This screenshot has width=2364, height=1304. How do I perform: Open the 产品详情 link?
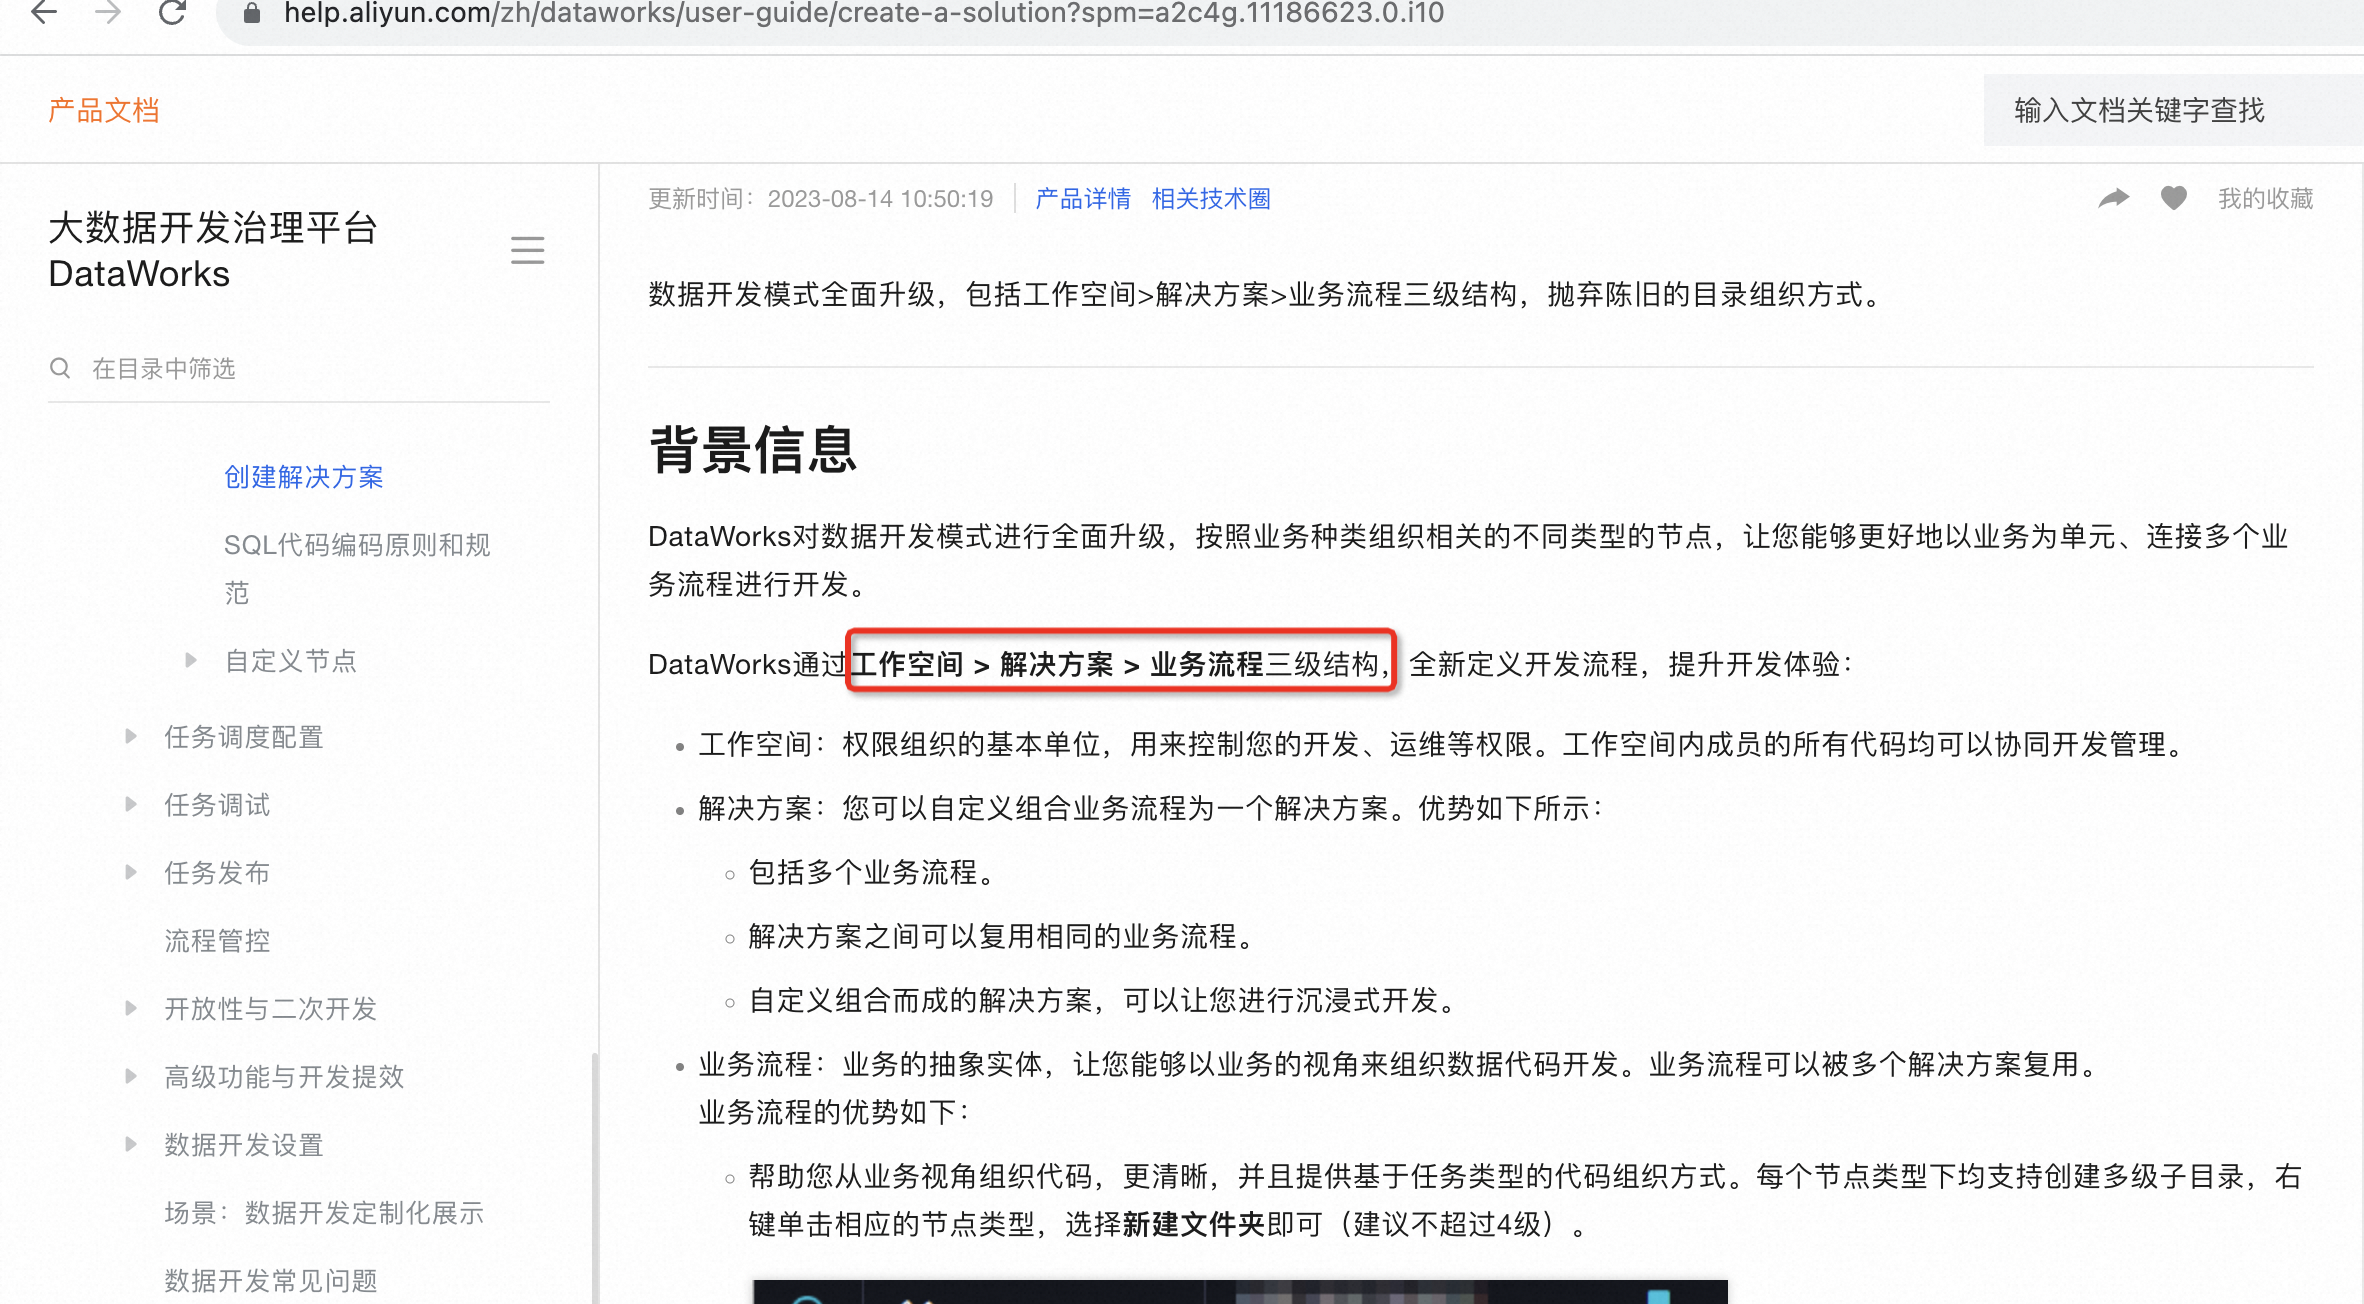point(1083,199)
